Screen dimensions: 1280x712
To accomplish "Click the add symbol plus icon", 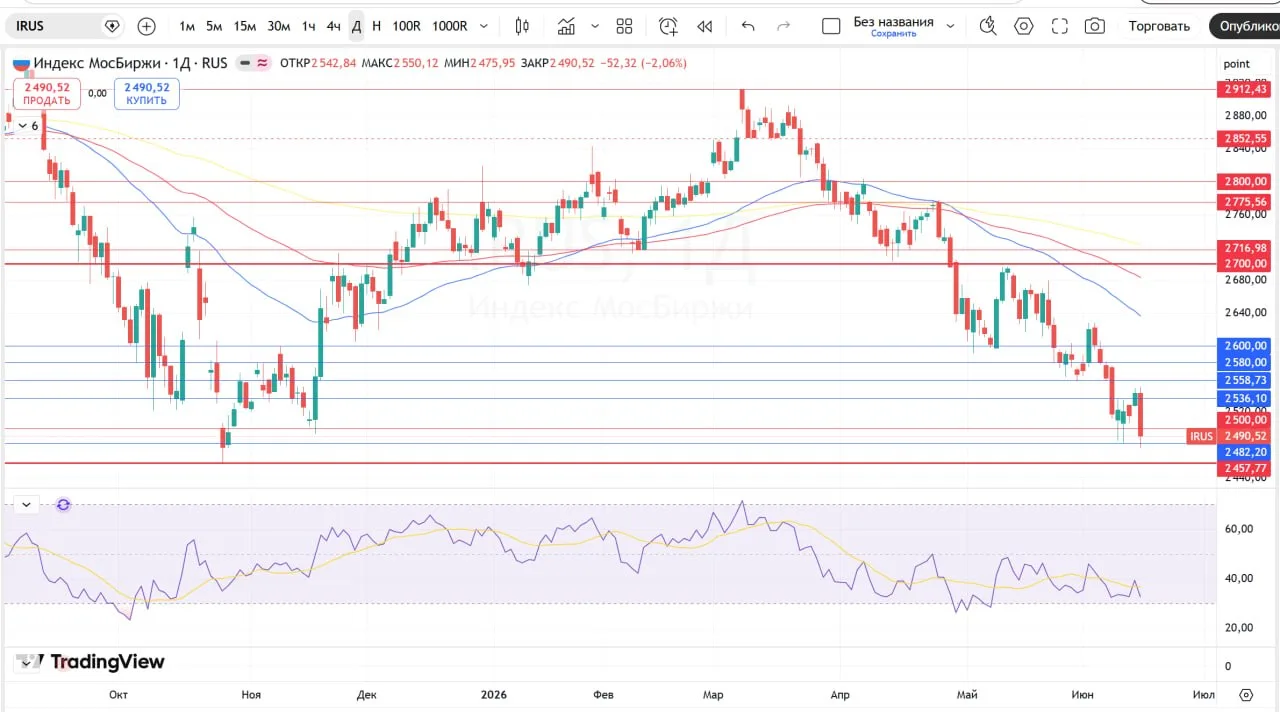I will click(x=147, y=26).
